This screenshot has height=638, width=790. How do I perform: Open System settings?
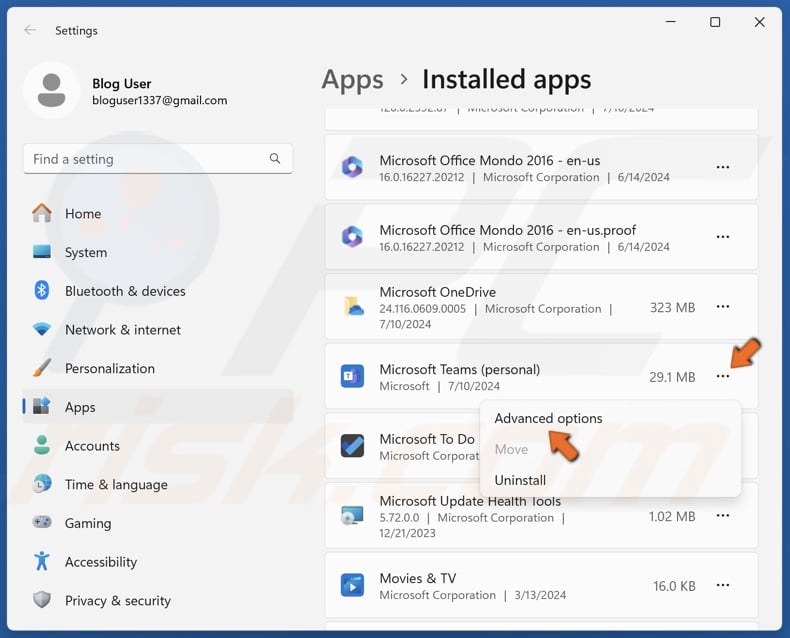[x=158, y=252]
